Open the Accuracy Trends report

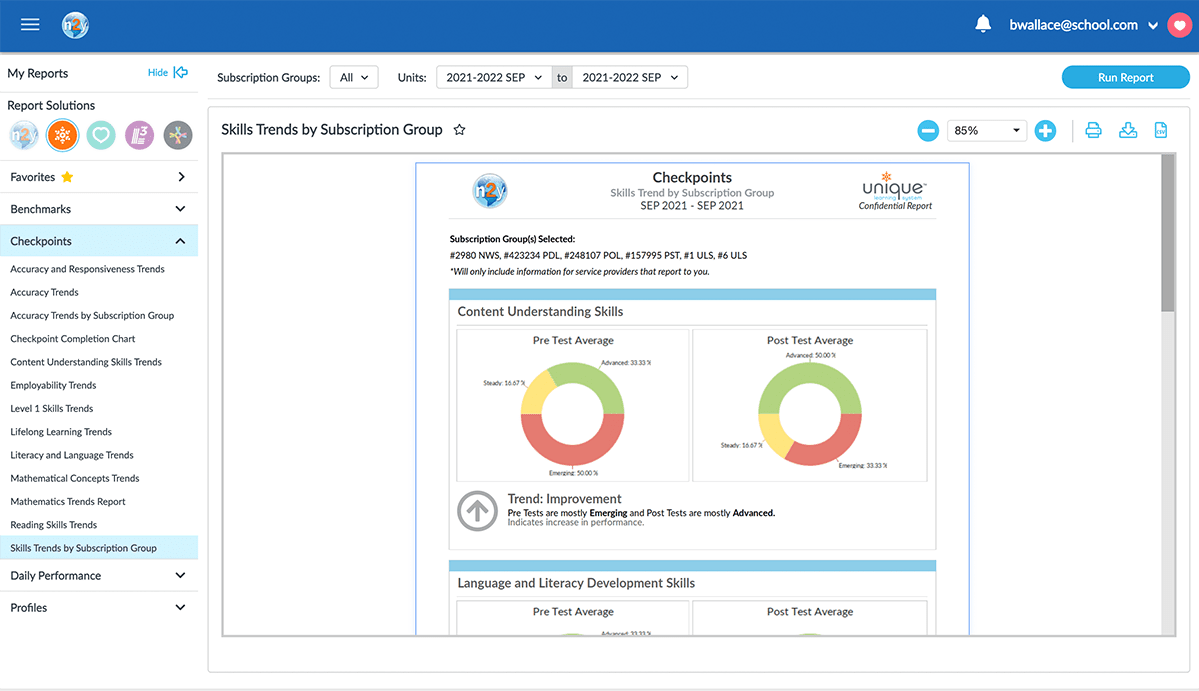[44, 292]
